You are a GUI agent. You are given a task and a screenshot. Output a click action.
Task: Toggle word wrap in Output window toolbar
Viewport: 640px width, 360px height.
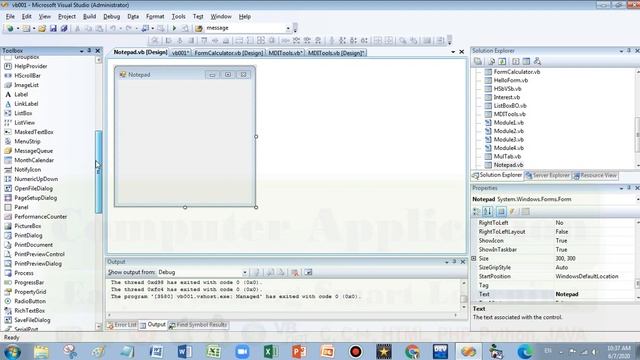tap(308, 272)
